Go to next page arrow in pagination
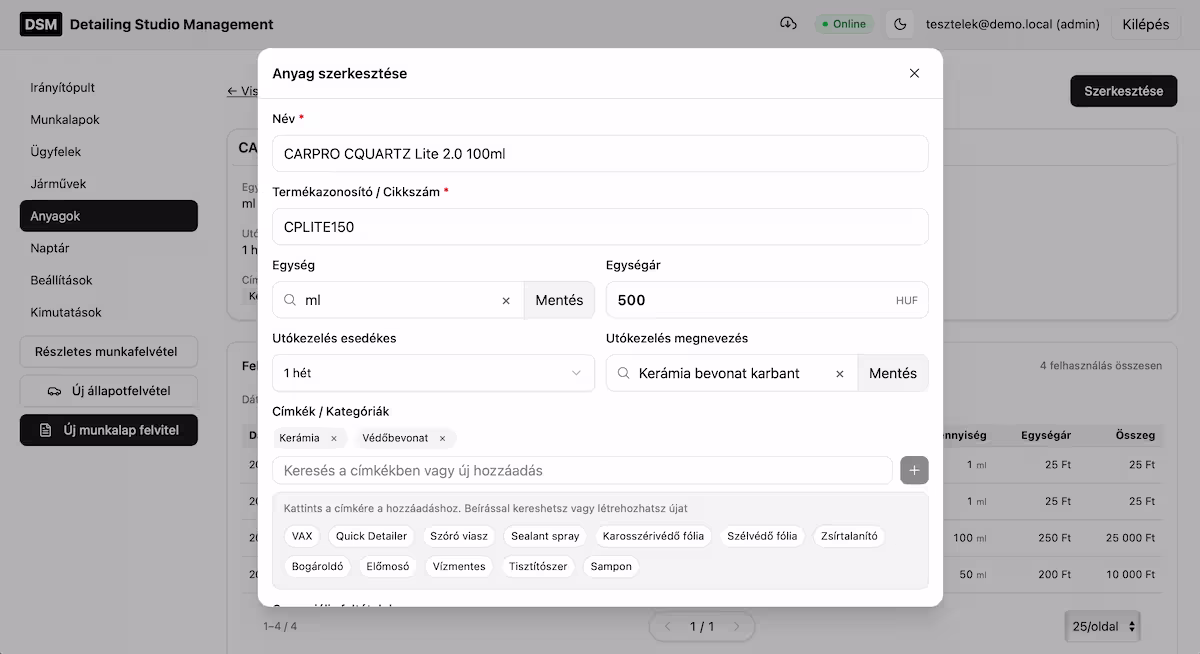 [737, 627]
